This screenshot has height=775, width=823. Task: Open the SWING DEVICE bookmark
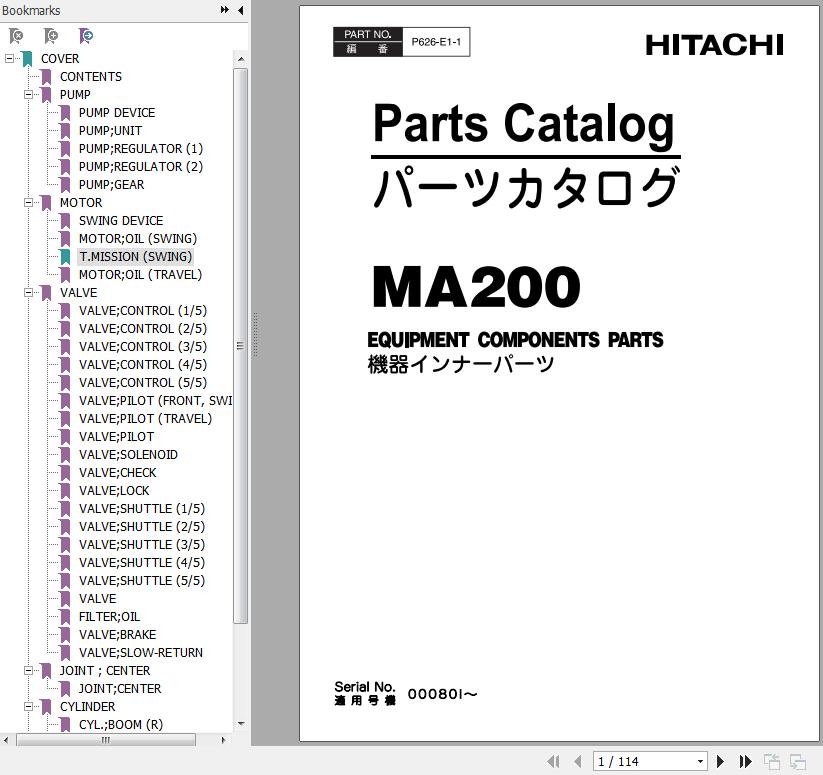point(121,220)
